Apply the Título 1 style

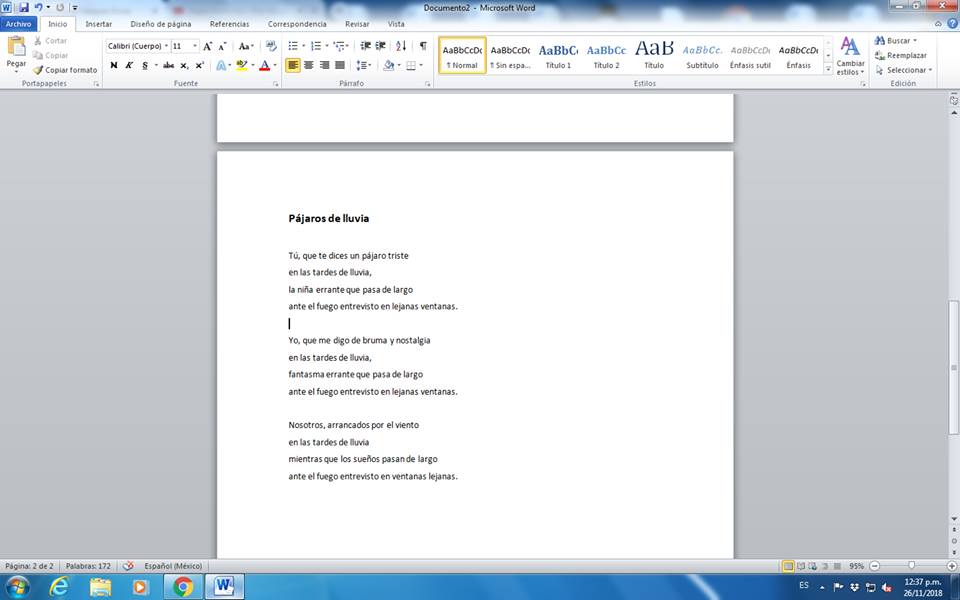click(558, 54)
